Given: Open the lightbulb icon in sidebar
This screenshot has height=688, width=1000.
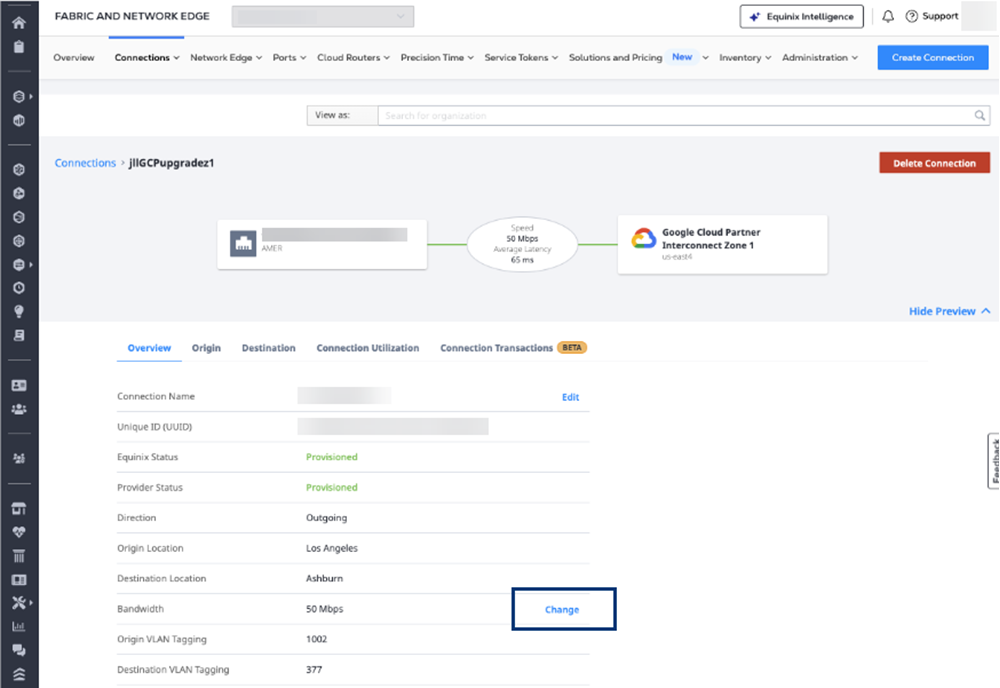Looking at the screenshot, I should click(18, 311).
